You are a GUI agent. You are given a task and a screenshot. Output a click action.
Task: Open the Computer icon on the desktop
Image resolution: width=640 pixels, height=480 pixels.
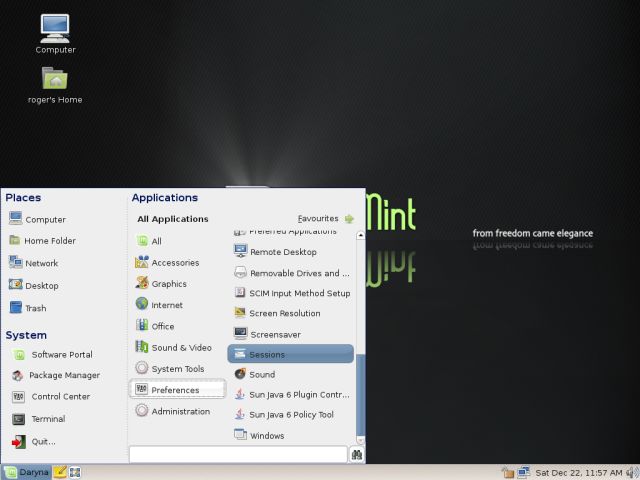coord(55,29)
